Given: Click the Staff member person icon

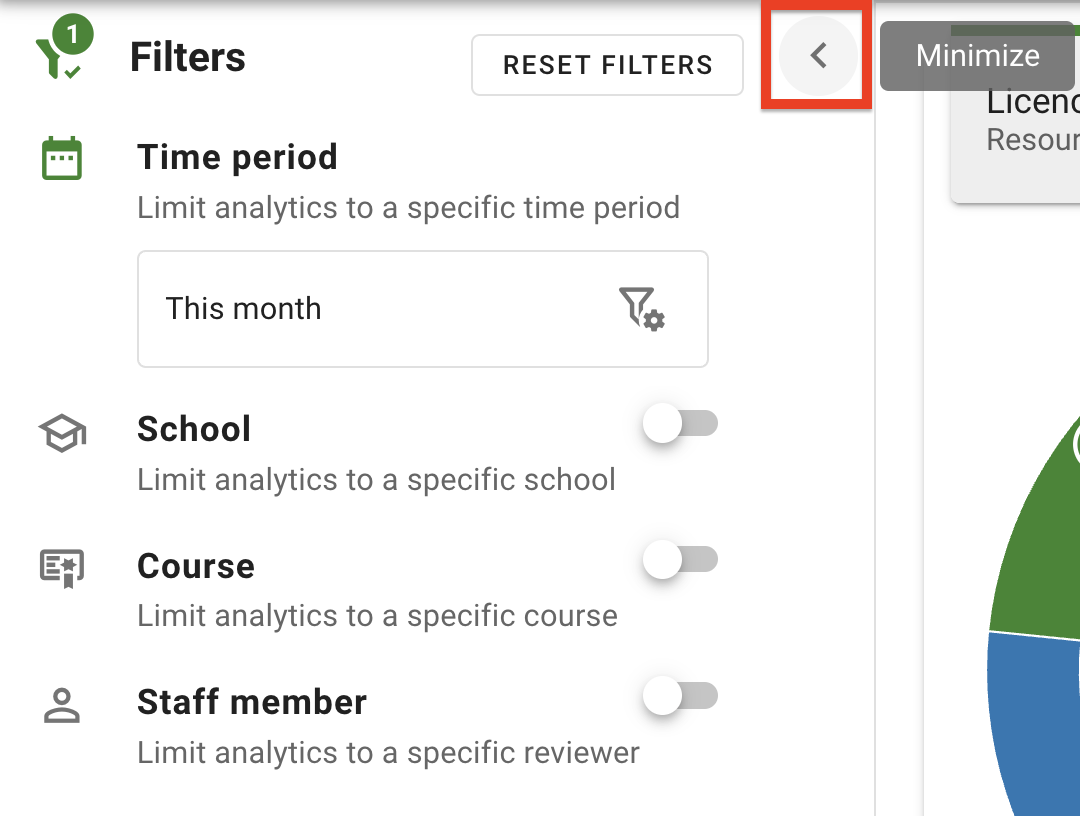Looking at the screenshot, I should coord(62,705).
